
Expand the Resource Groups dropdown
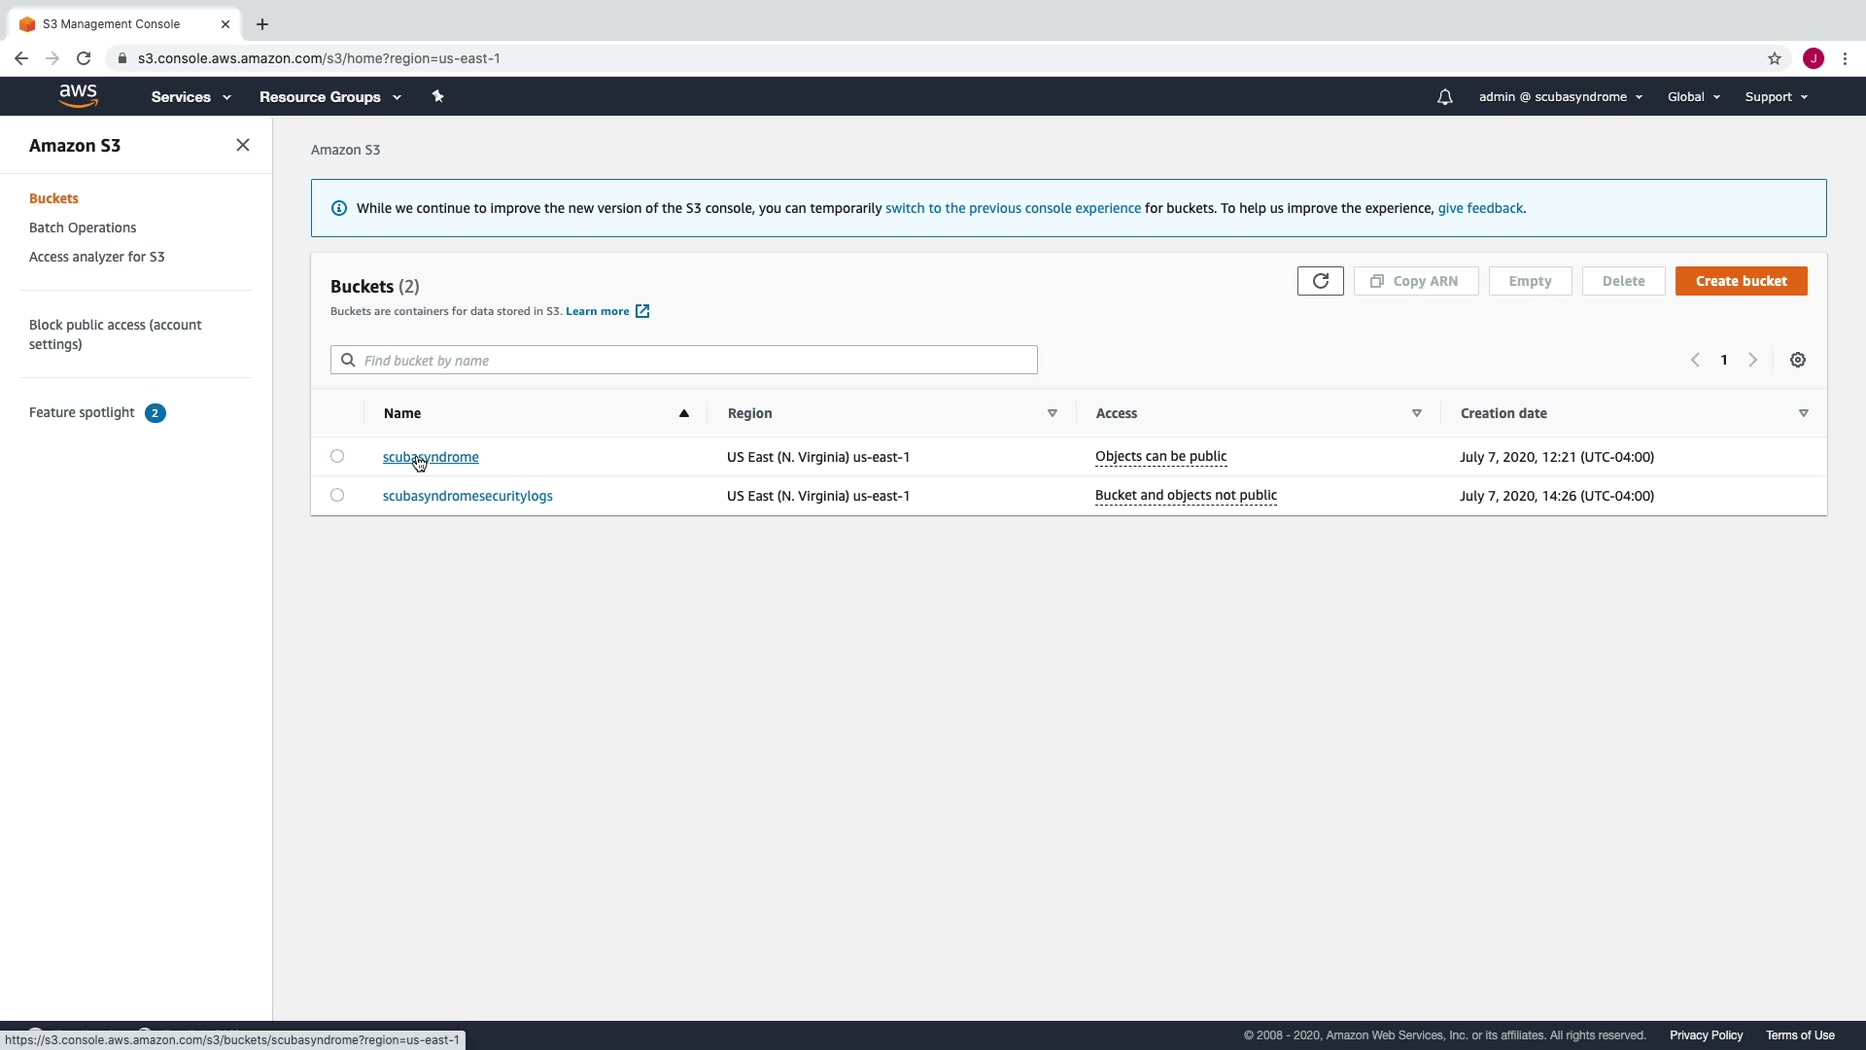tap(330, 97)
